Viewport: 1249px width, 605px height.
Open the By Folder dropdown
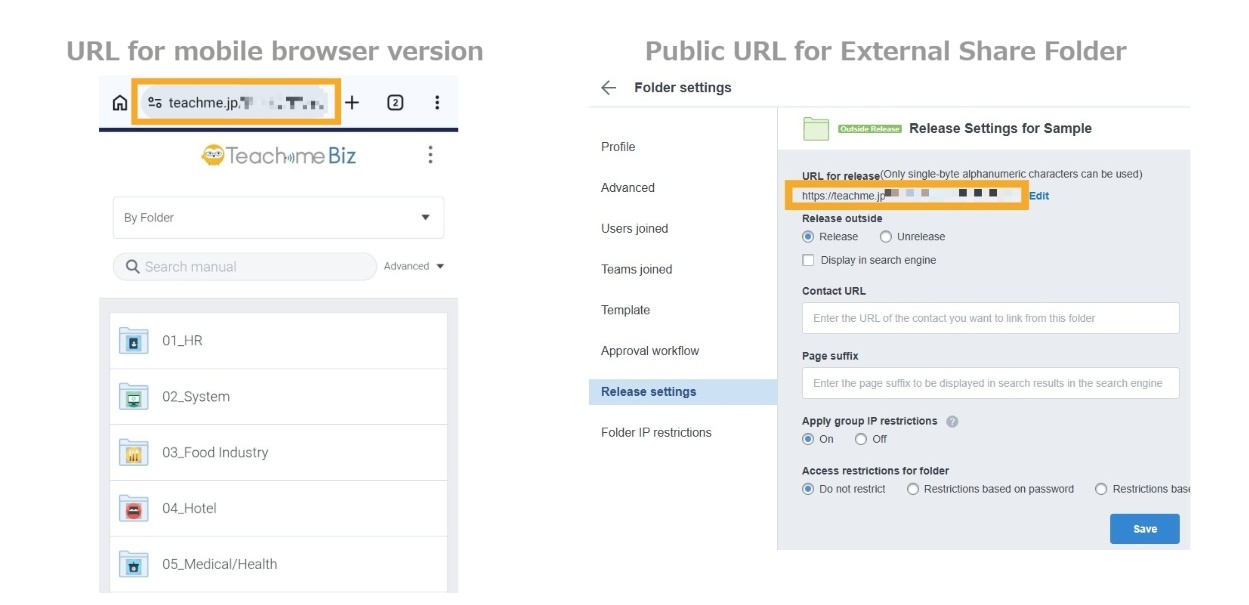[x=277, y=217]
